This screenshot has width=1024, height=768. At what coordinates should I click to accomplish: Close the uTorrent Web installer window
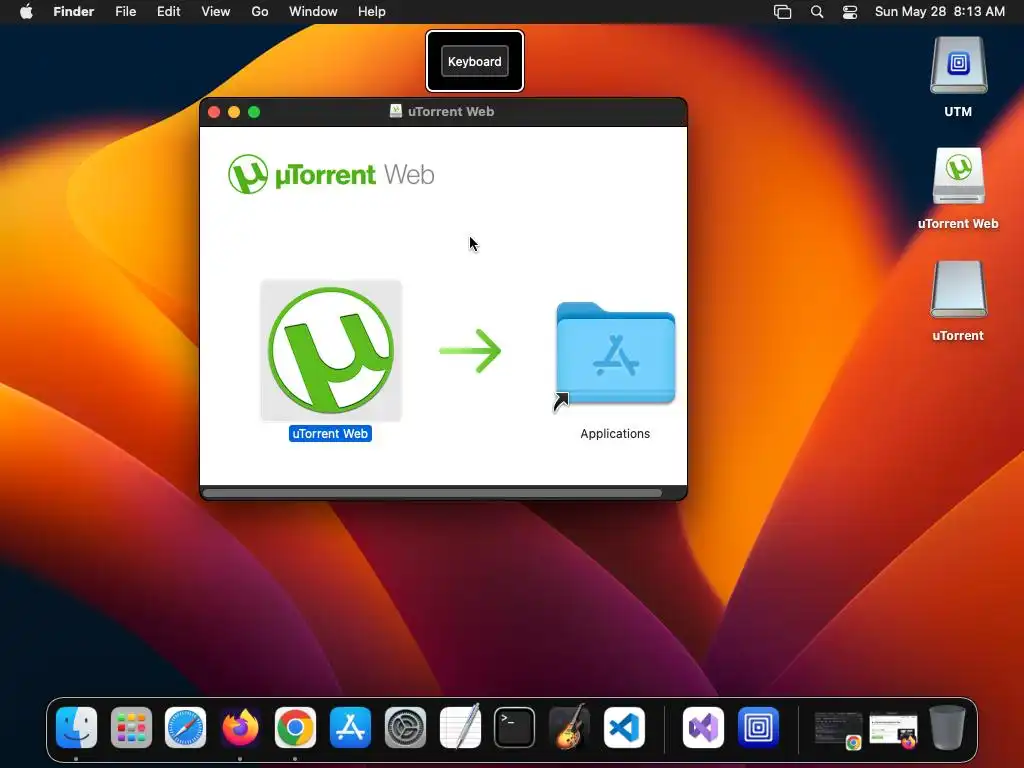tap(214, 112)
